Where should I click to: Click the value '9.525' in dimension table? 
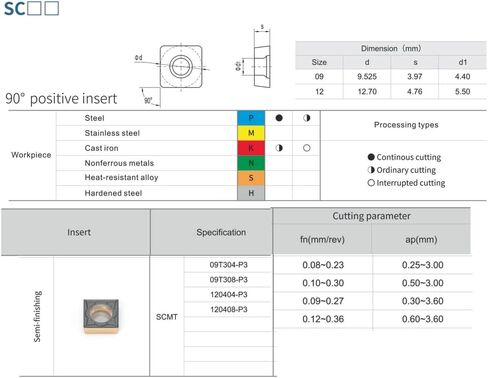pyautogui.click(x=367, y=77)
